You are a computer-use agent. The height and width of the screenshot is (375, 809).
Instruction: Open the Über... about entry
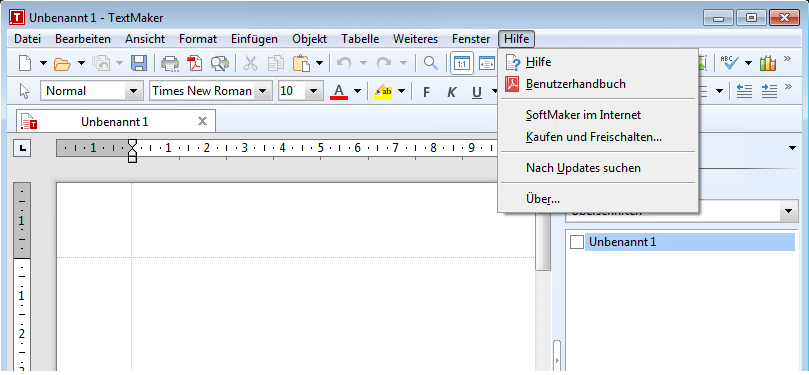597,199
